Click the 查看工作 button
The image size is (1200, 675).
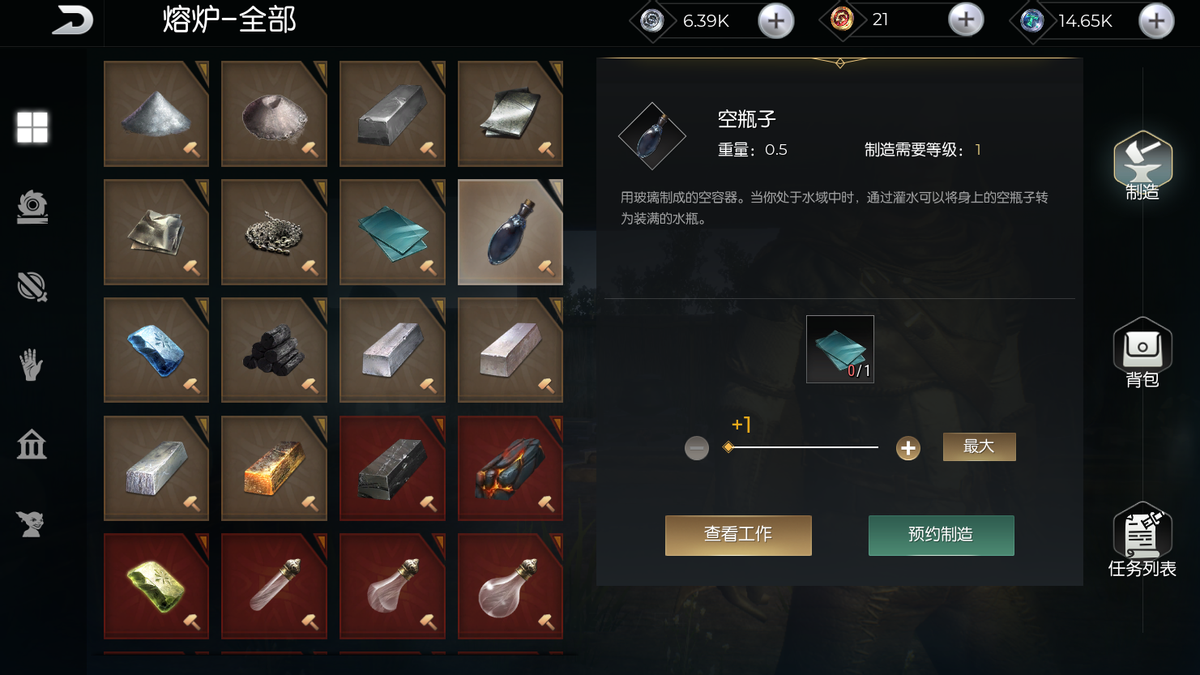coord(738,535)
